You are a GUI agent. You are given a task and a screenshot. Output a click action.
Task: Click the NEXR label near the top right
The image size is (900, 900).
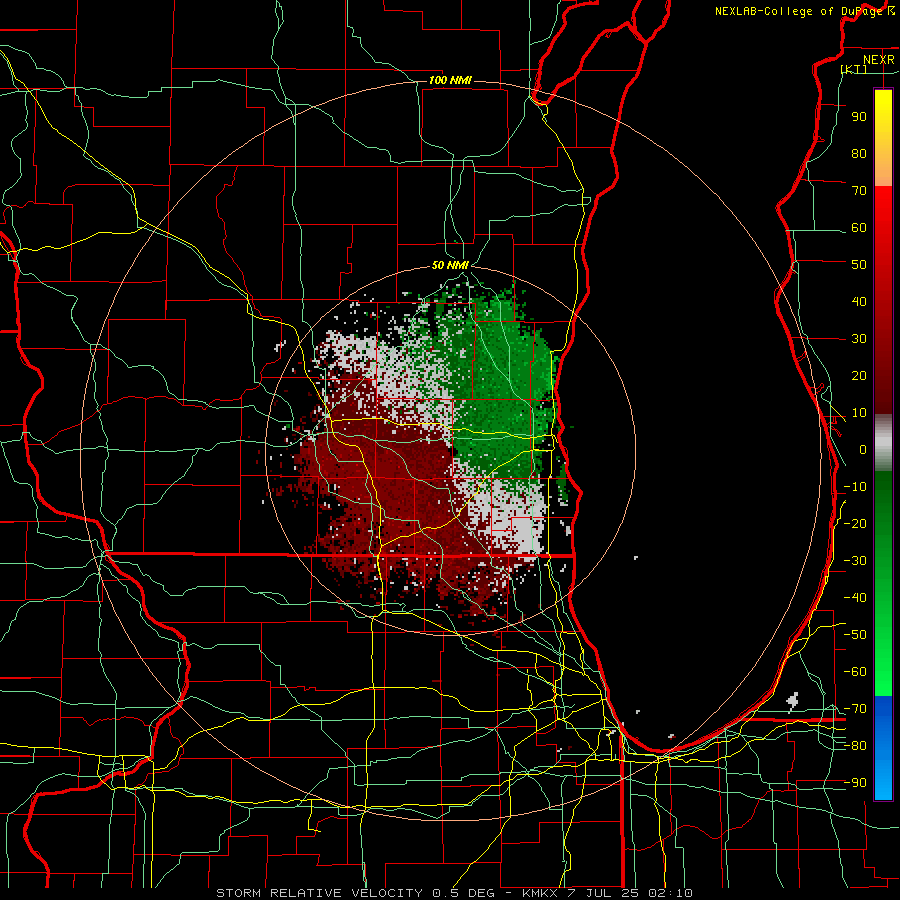879,60
